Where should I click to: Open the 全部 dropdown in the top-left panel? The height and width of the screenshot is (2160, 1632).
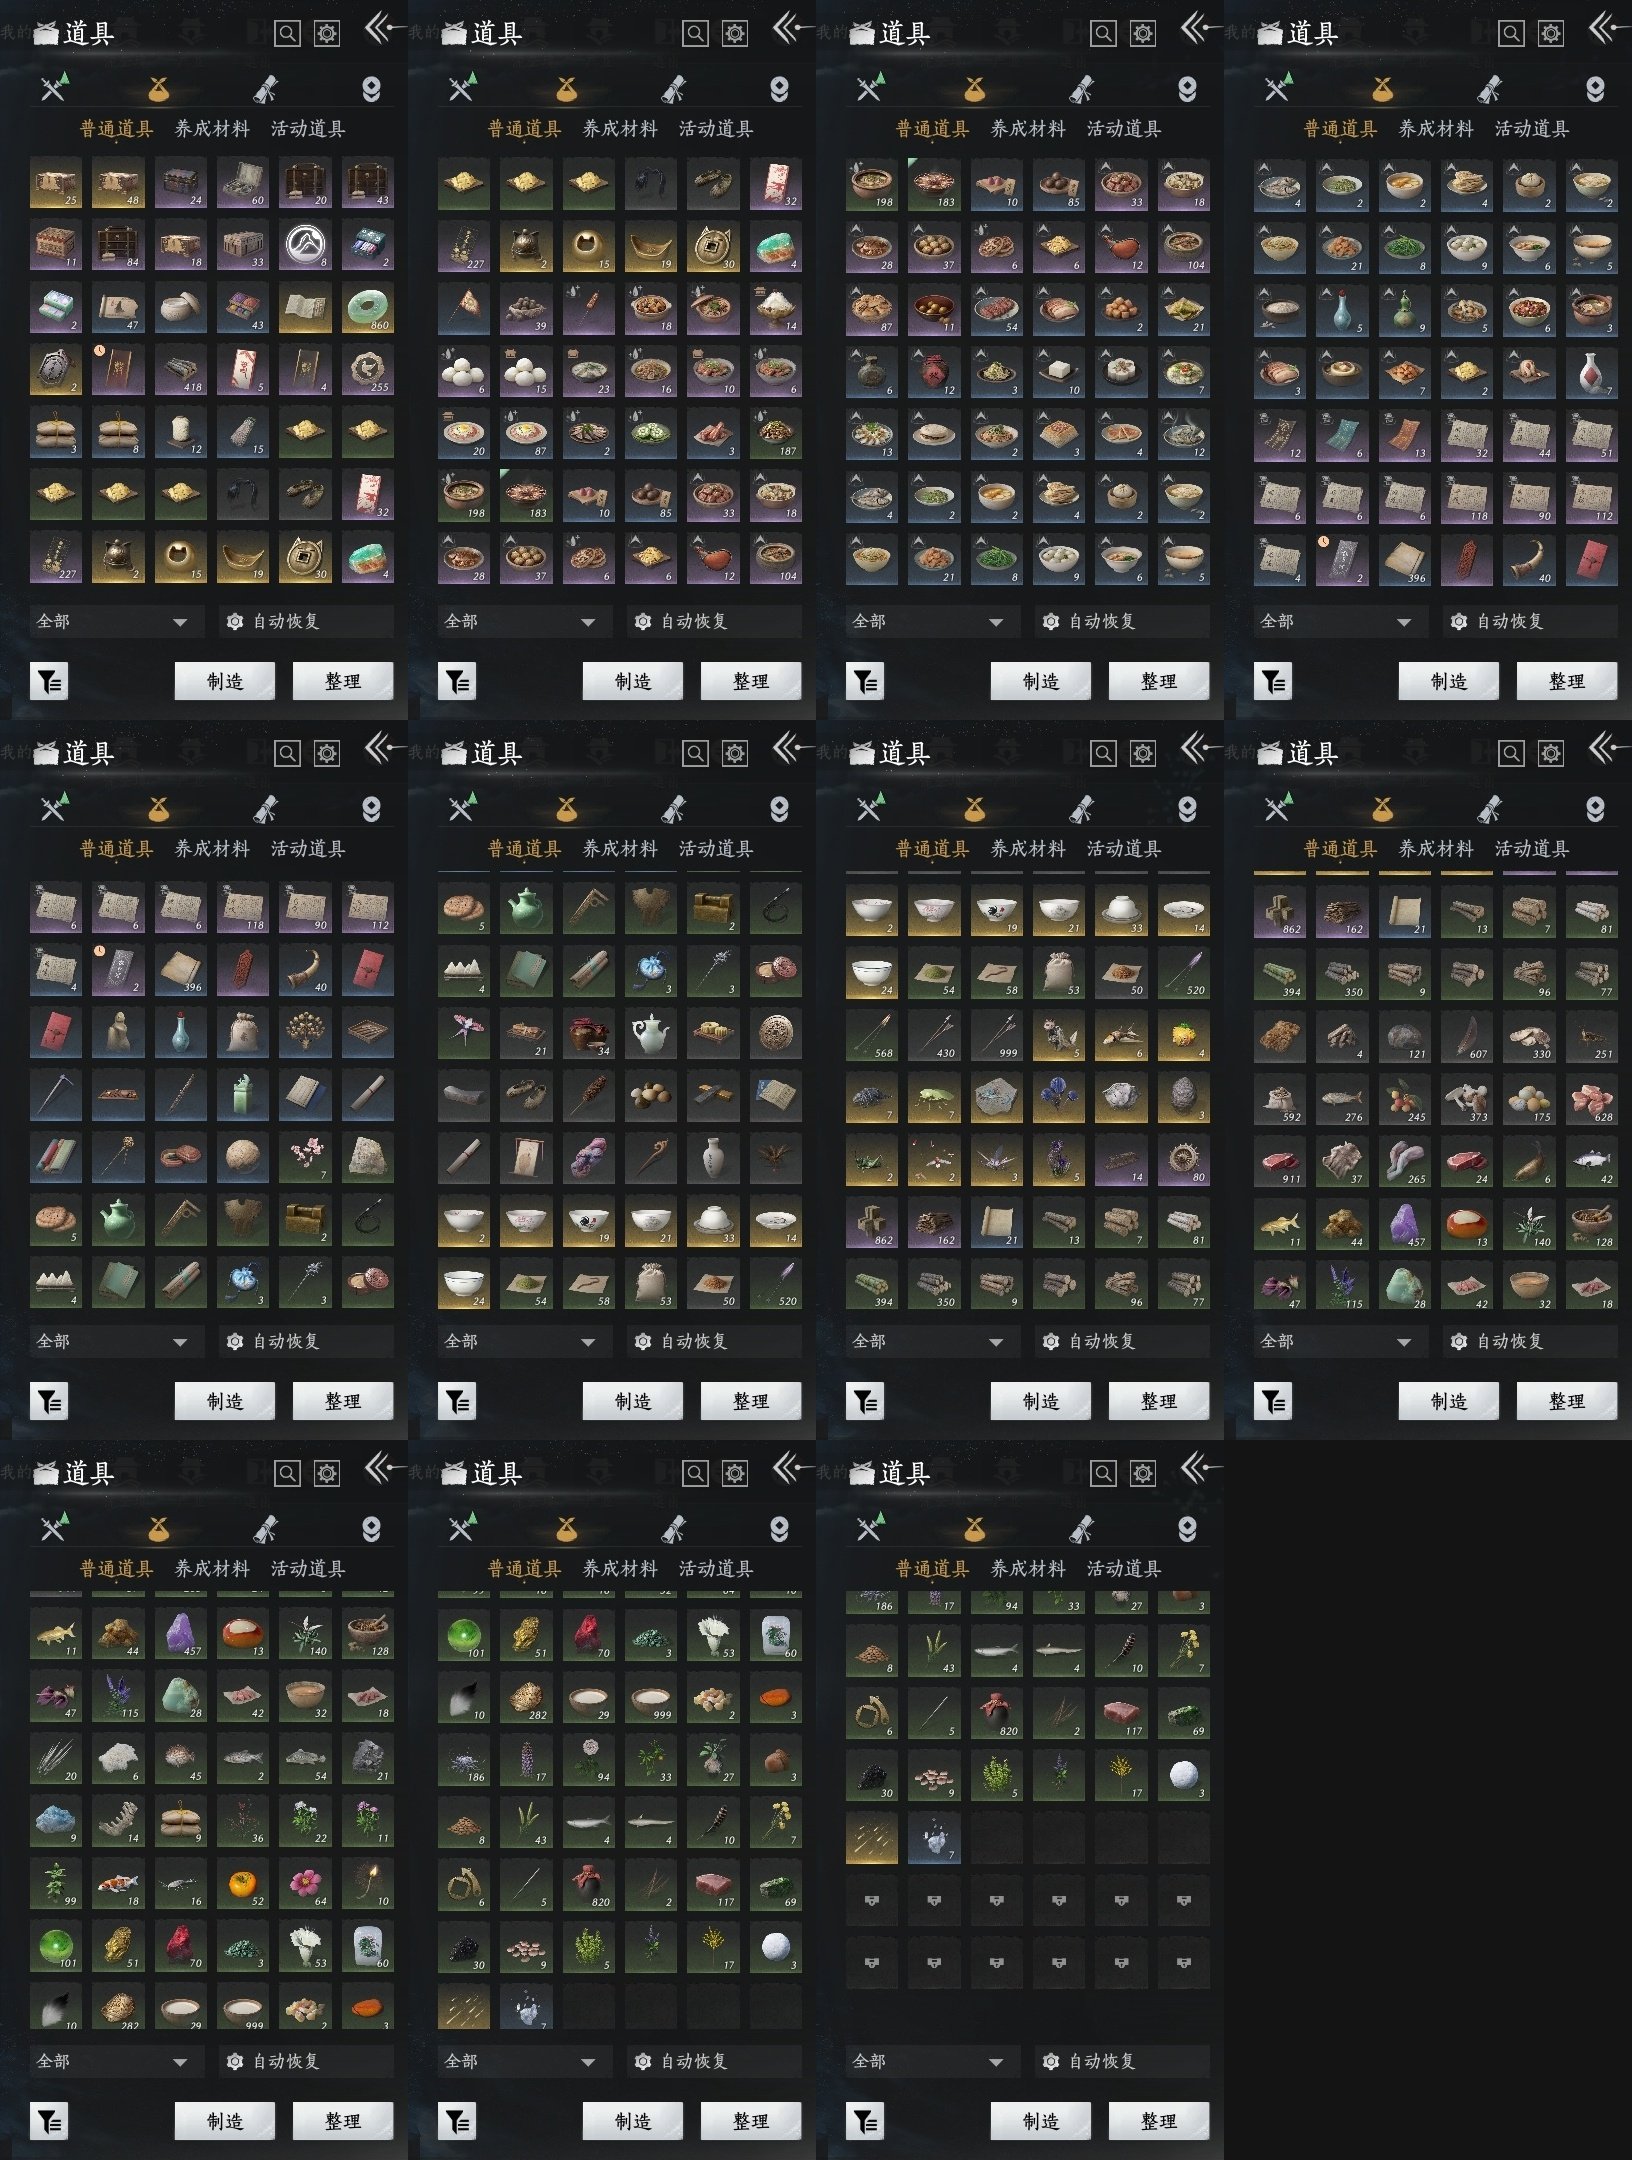point(112,622)
